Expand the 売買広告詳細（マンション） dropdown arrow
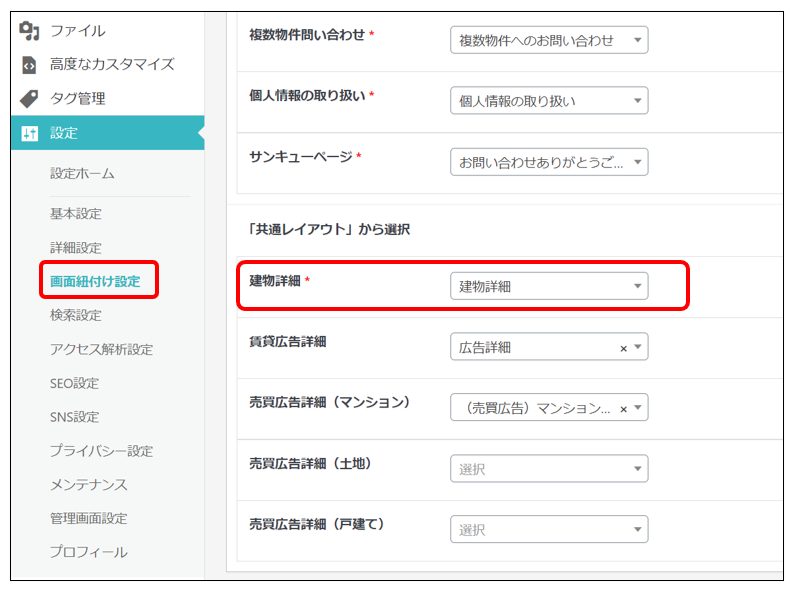The width and height of the screenshot is (793, 591). tap(638, 407)
